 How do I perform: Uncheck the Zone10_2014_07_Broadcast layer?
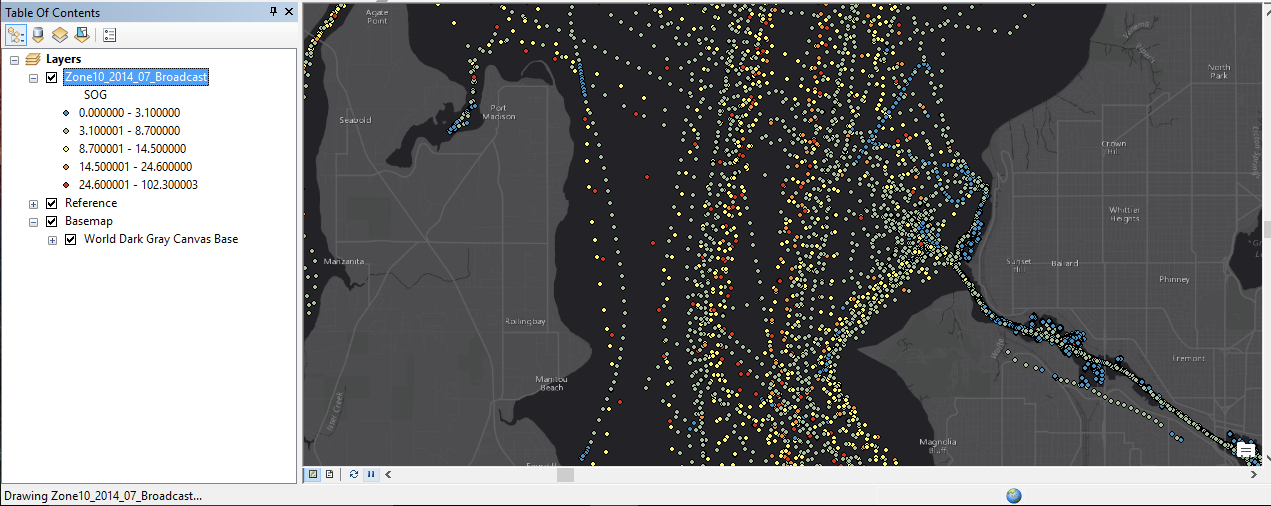coord(52,77)
